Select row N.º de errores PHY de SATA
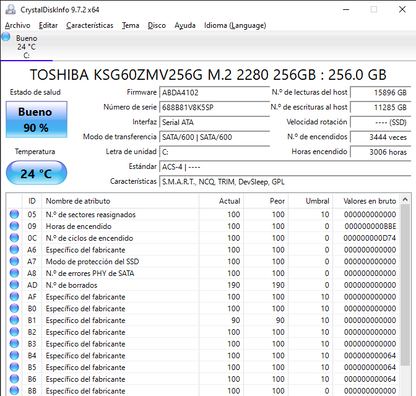This screenshot has width=416, height=396. (x=203, y=273)
